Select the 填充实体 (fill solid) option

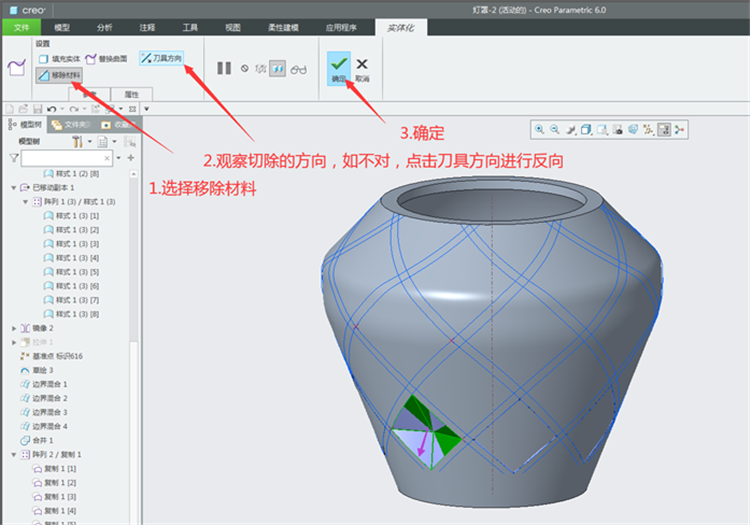[x=59, y=59]
